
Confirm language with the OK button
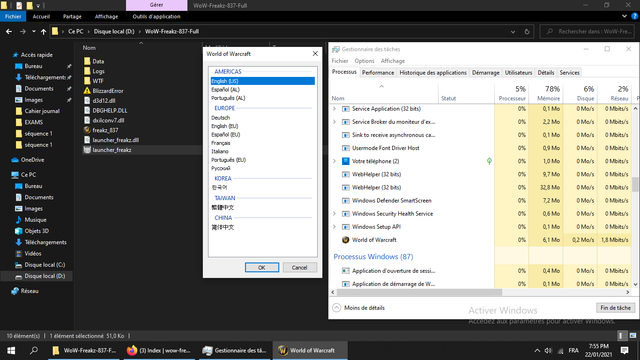point(262,267)
